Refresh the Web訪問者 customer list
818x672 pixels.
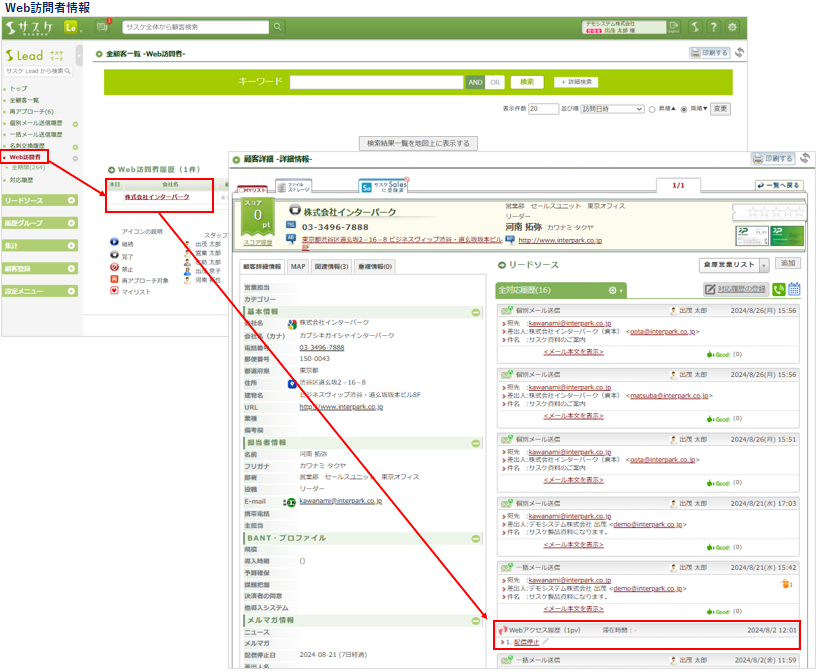tap(739, 53)
